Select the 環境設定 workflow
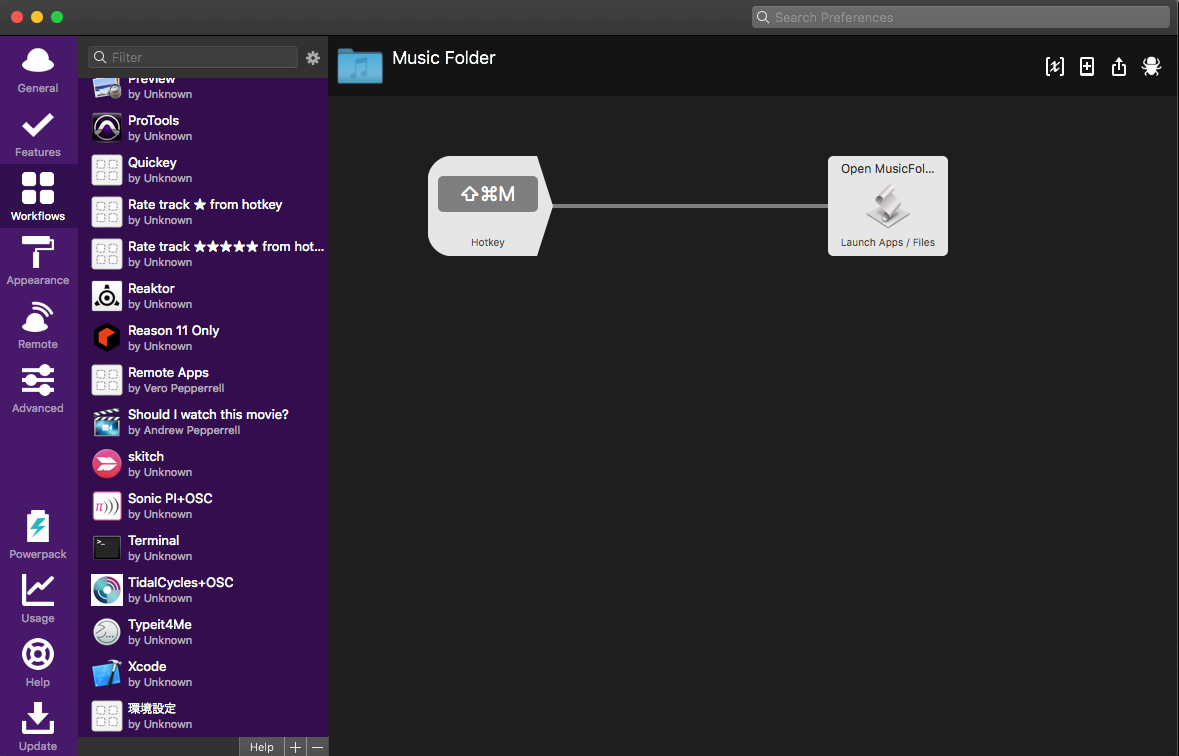The width and height of the screenshot is (1179, 756). [x=203, y=716]
